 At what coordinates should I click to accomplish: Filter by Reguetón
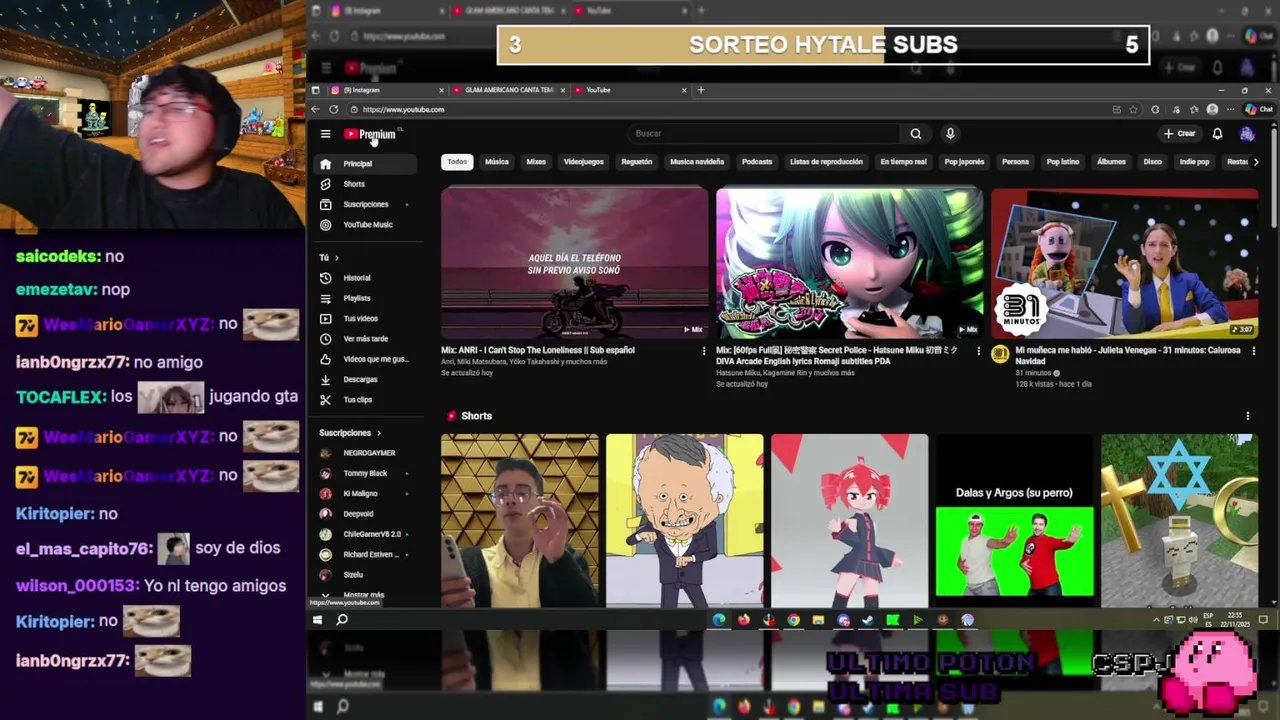636,162
